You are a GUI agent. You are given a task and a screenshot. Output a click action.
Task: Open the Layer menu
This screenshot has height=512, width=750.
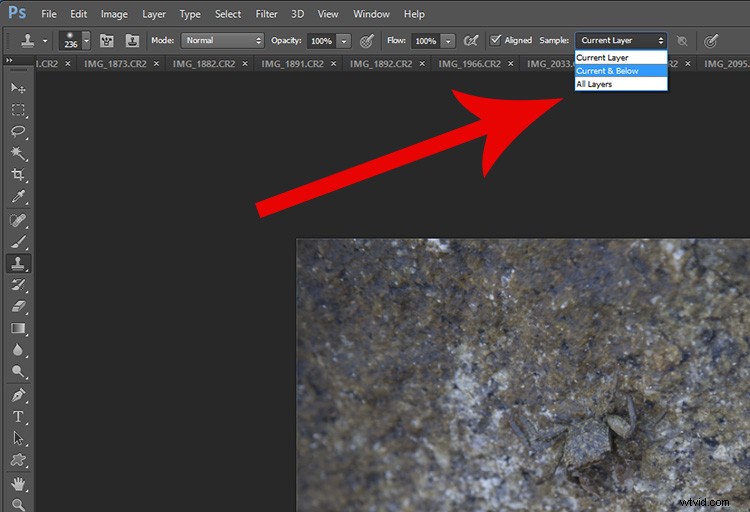(154, 14)
